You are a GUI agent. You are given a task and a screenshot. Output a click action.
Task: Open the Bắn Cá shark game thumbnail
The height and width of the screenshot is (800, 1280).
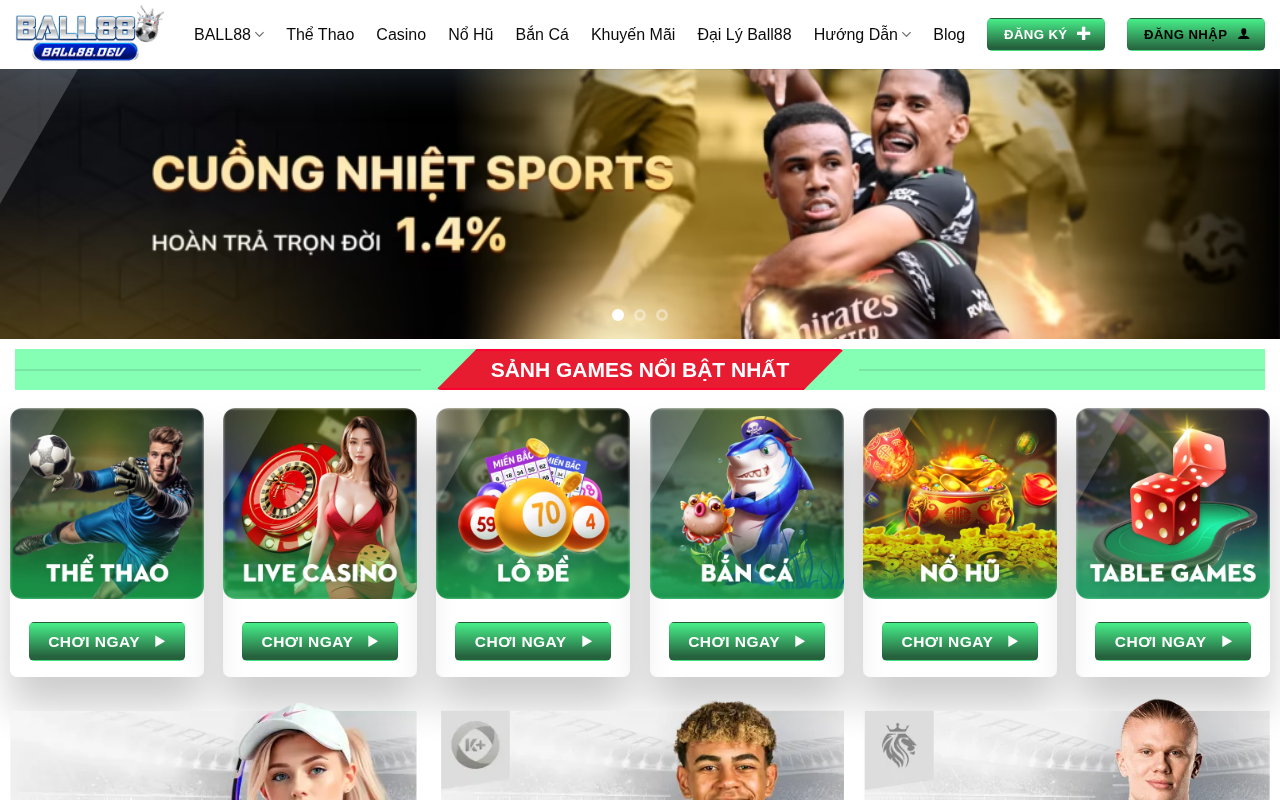pyautogui.click(x=747, y=503)
